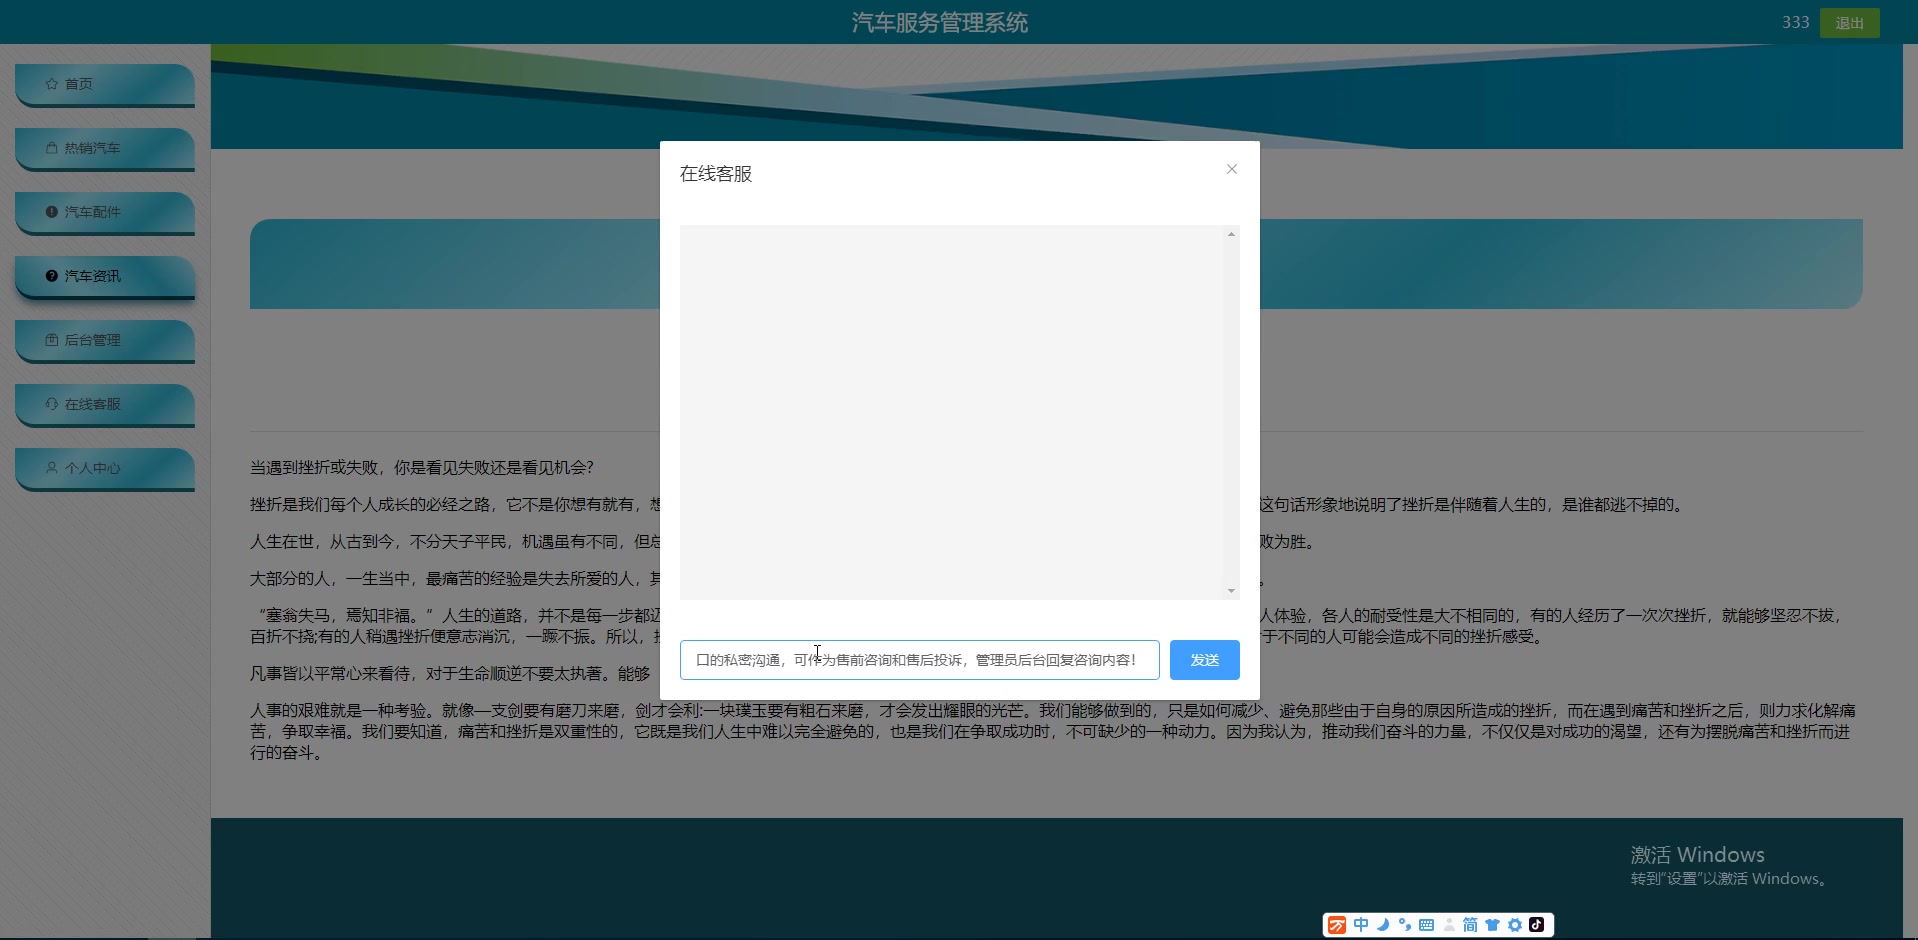Click the briefcase icon beside 后台管理

[x=52, y=340]
